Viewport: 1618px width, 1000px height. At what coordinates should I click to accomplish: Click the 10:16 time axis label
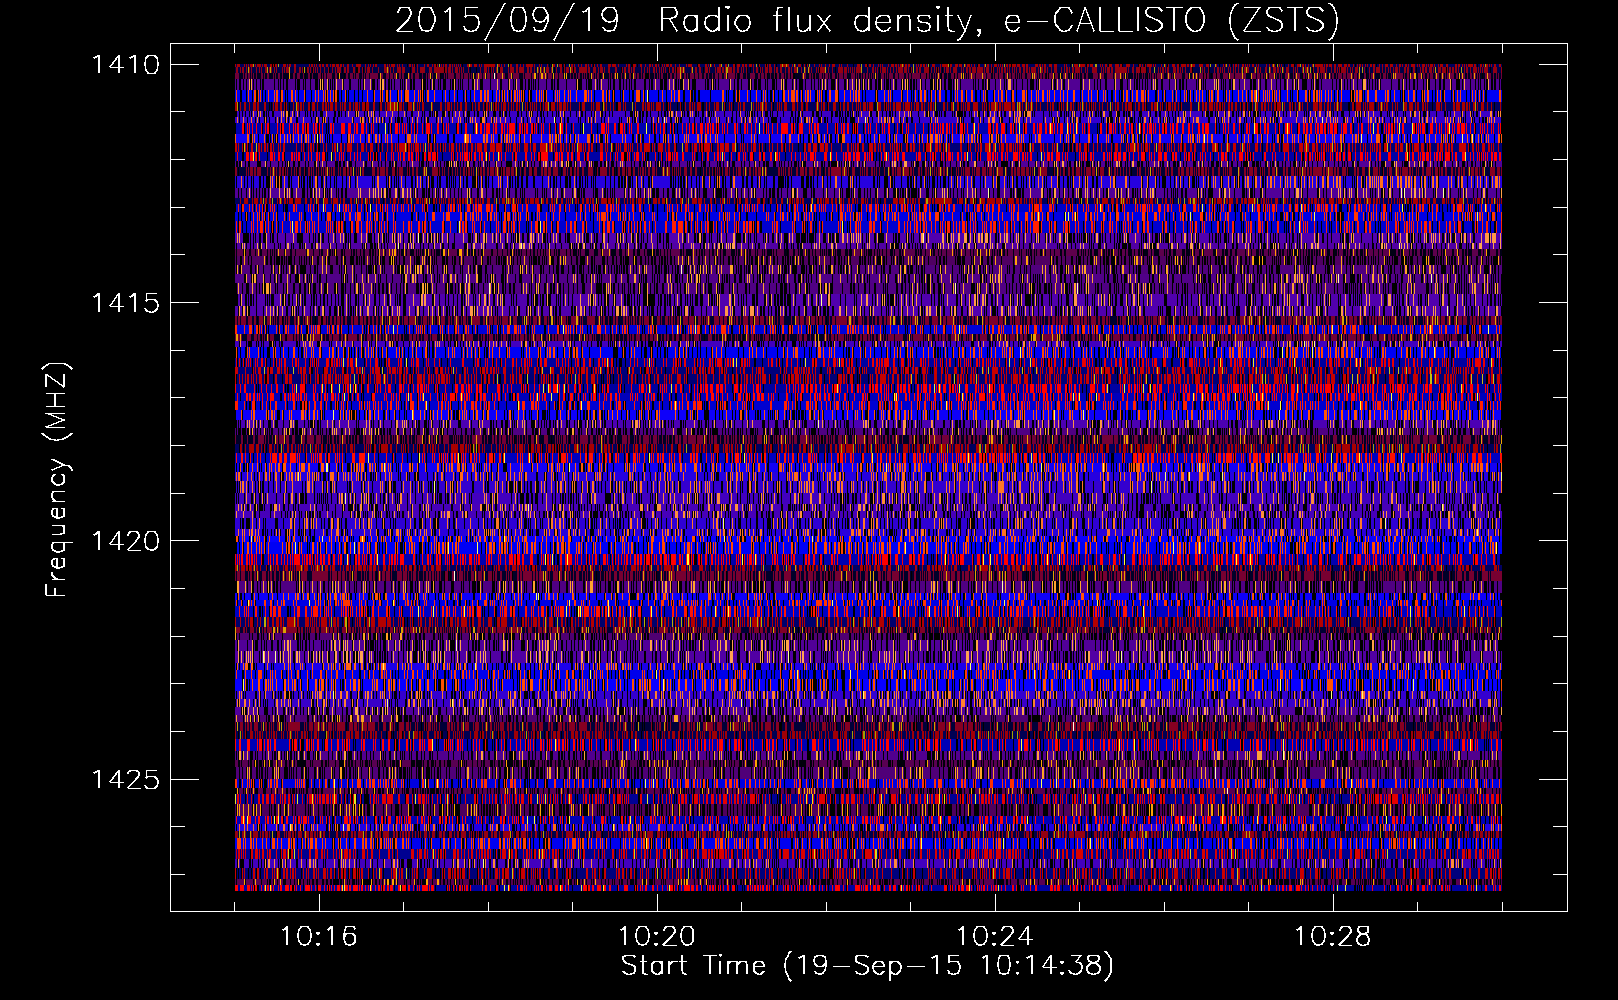(x=319, y=937)
